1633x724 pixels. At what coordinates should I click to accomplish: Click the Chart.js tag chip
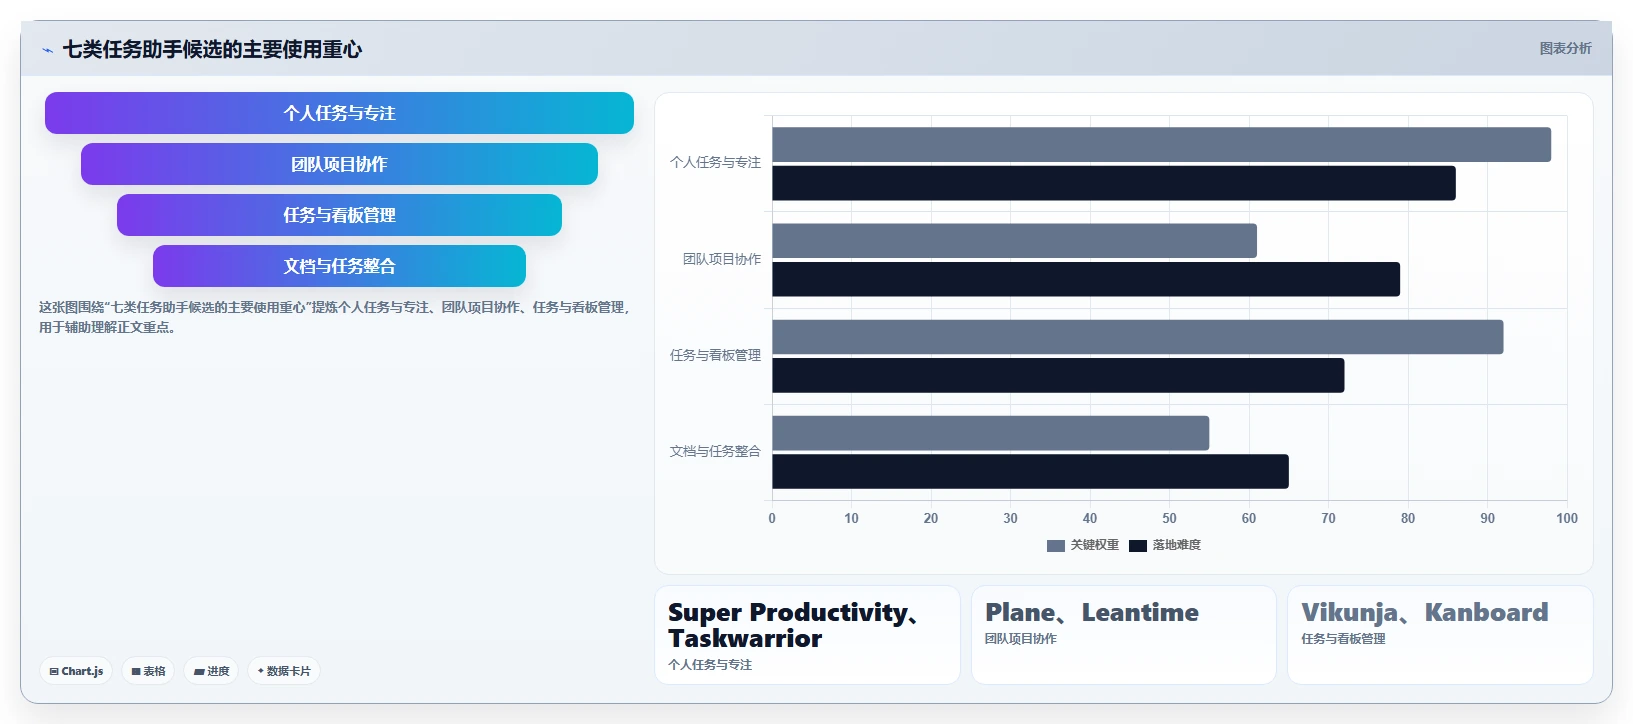click(76, 671)
